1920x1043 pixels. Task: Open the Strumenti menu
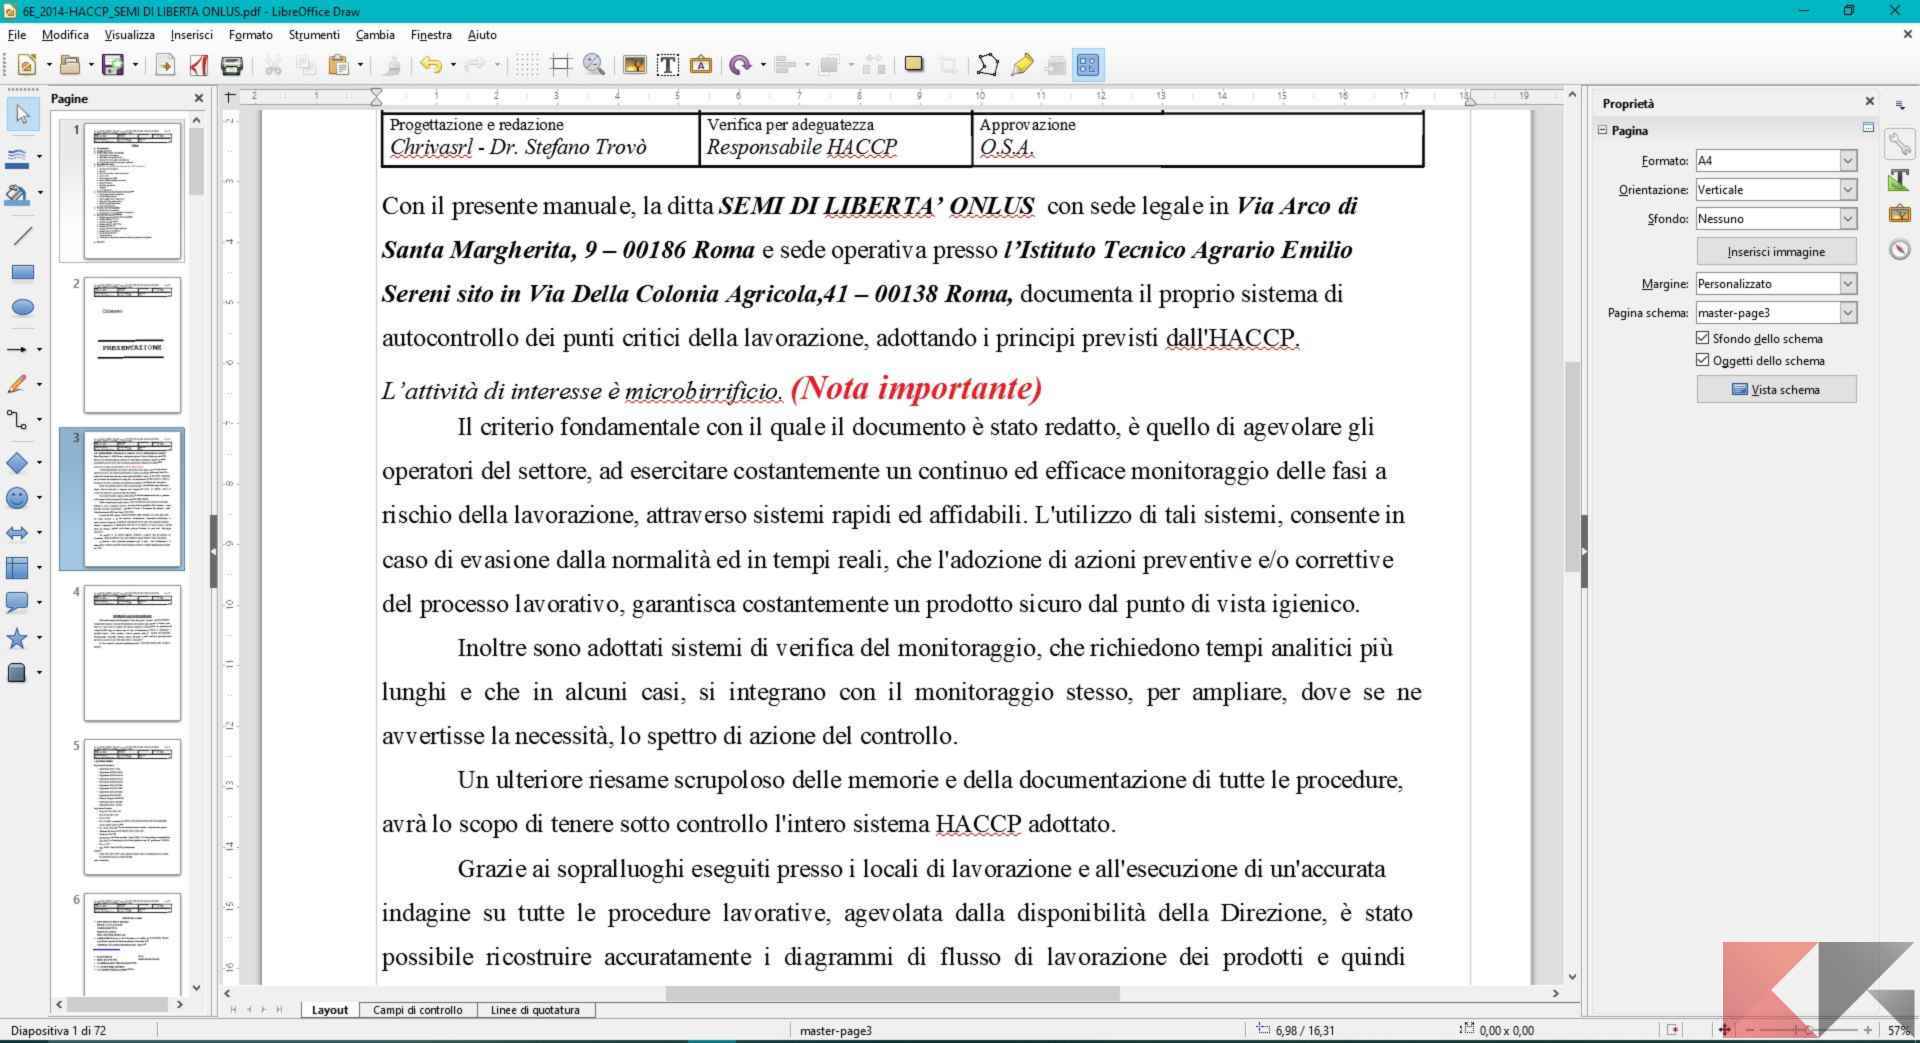(314, 34)
